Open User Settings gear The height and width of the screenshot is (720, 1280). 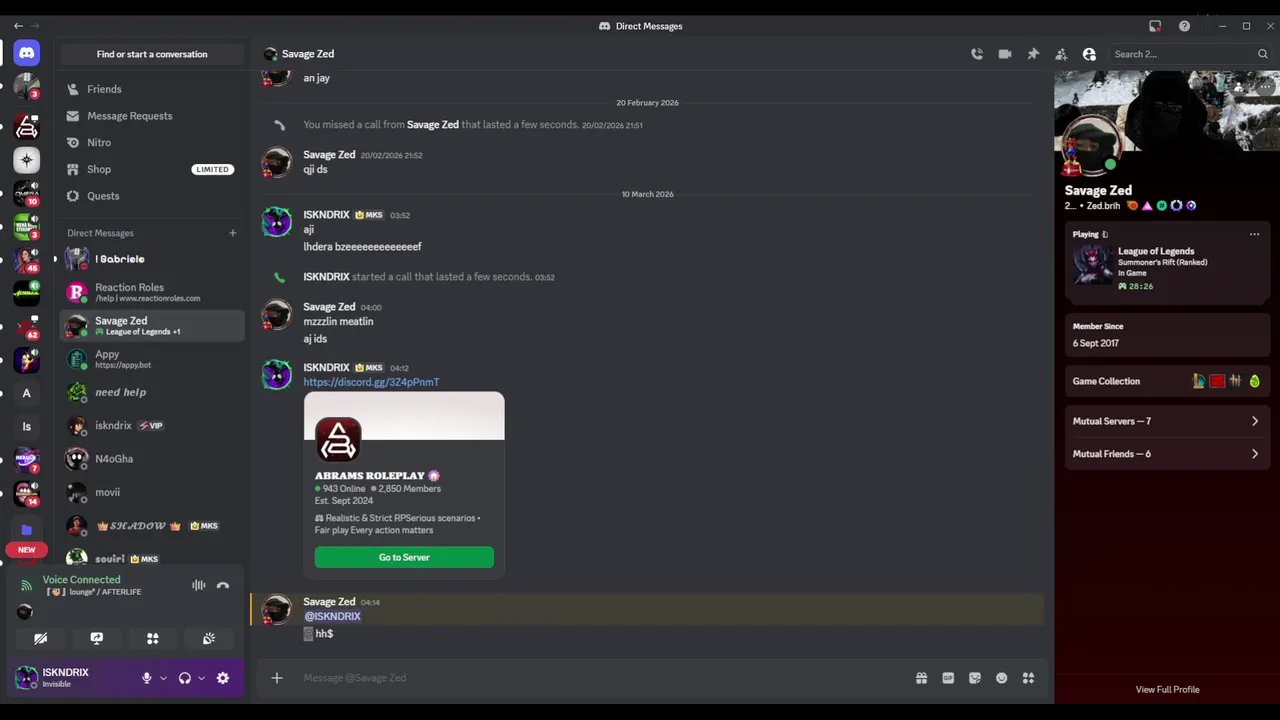(223, 678)
